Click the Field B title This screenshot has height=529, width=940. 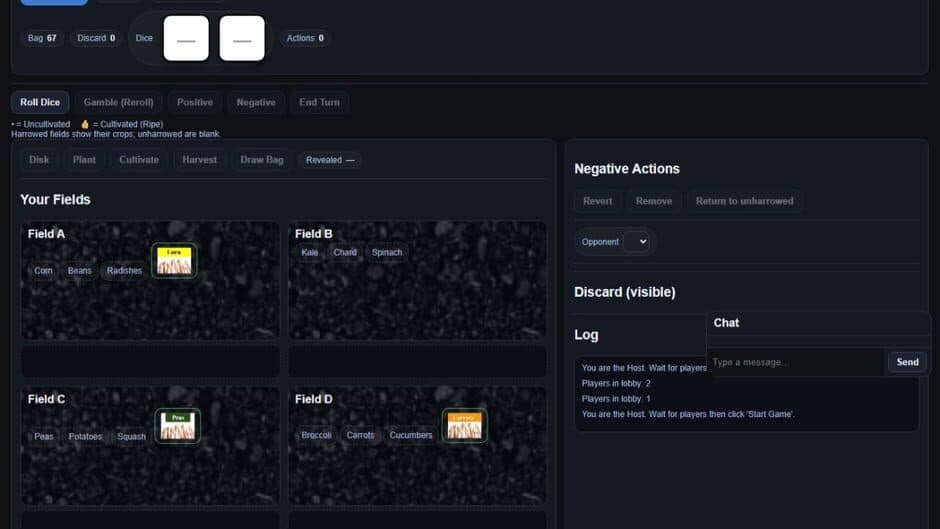[x=314, y=234]
